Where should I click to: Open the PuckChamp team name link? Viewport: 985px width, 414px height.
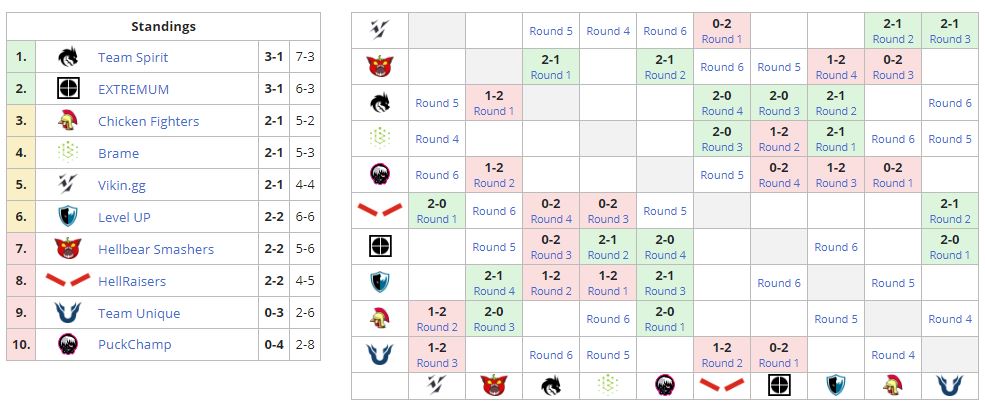pyautogui.click(x=134, y=345)
